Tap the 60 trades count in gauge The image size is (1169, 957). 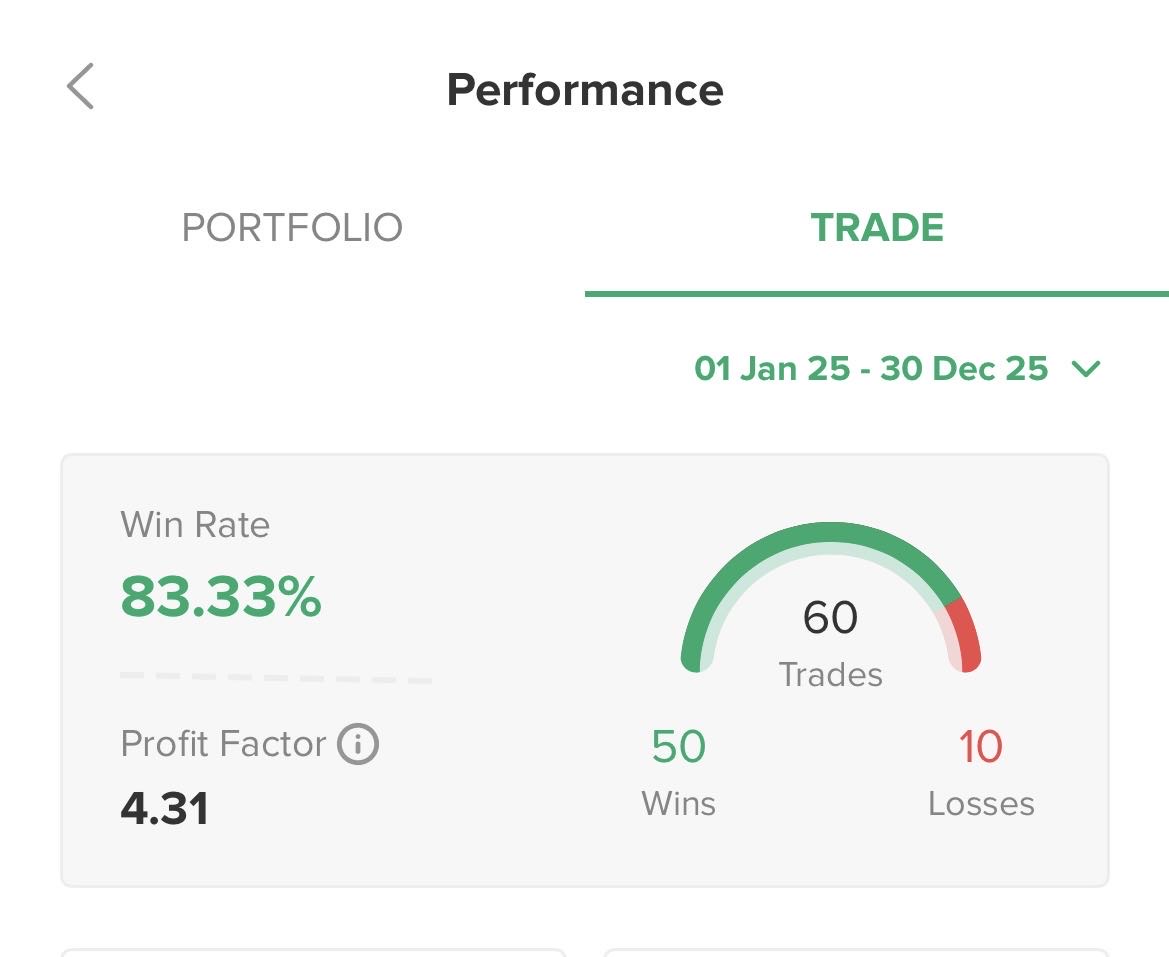[830, 617]
